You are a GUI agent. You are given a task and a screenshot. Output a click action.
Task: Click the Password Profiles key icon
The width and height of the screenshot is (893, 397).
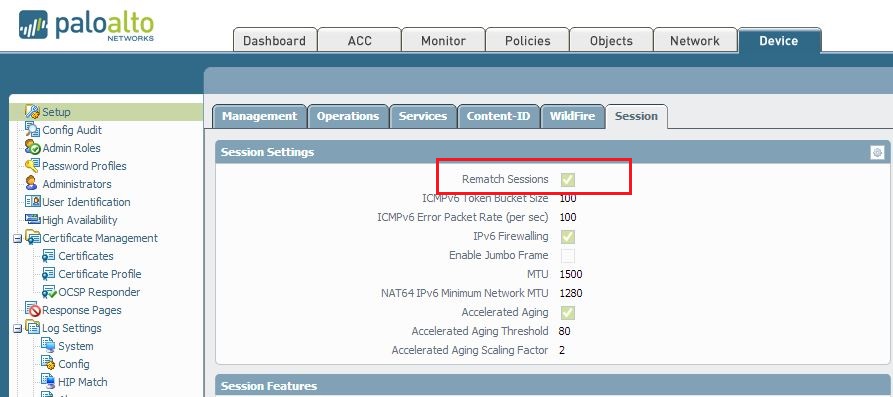pyautogui.click(x=32, y=166)
